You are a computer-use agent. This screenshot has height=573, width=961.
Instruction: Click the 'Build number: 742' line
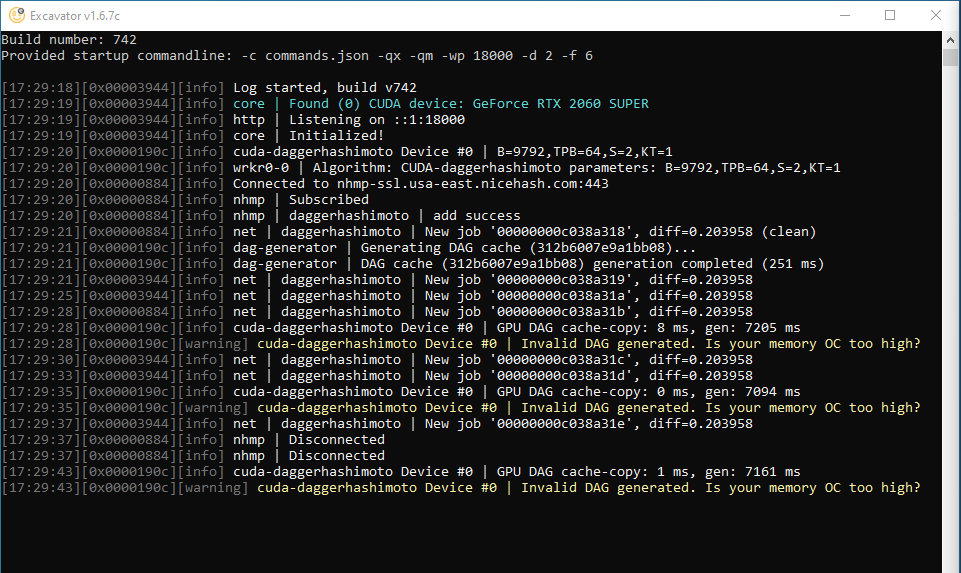69,40
